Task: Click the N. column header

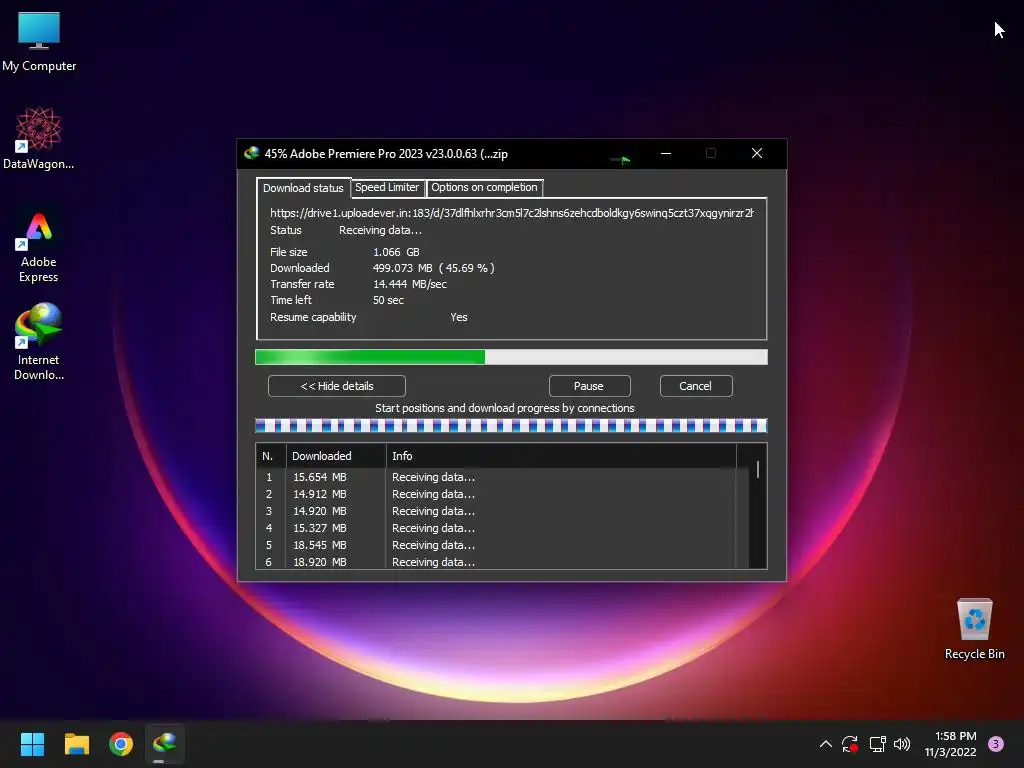Action: click(x=271, y=456)
